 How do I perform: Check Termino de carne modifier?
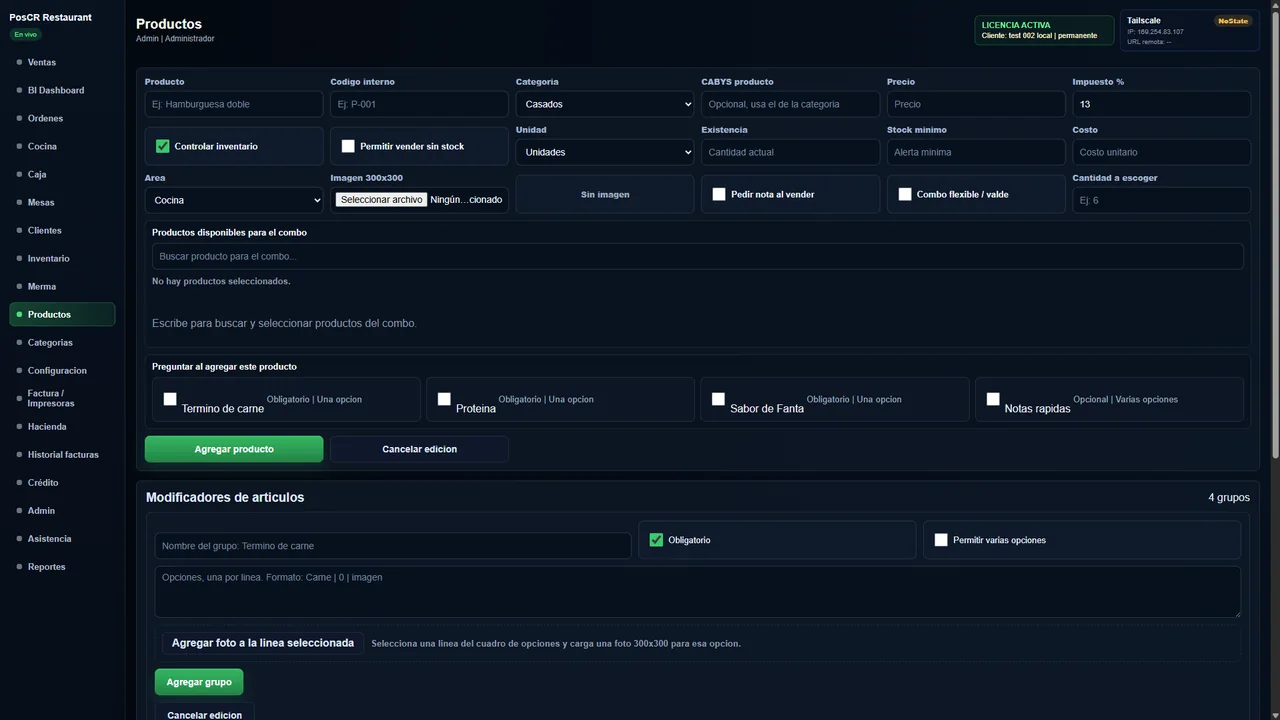coord(170,399)
